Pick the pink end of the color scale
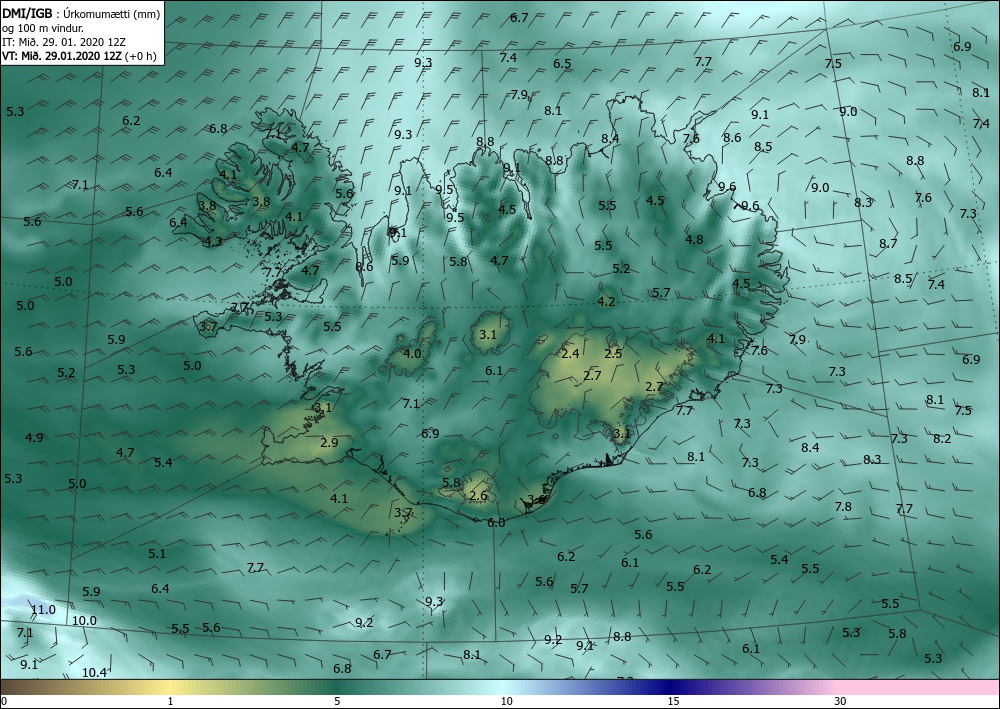Viewport: 1000px width, 709px height. click(x=918, y=687)
